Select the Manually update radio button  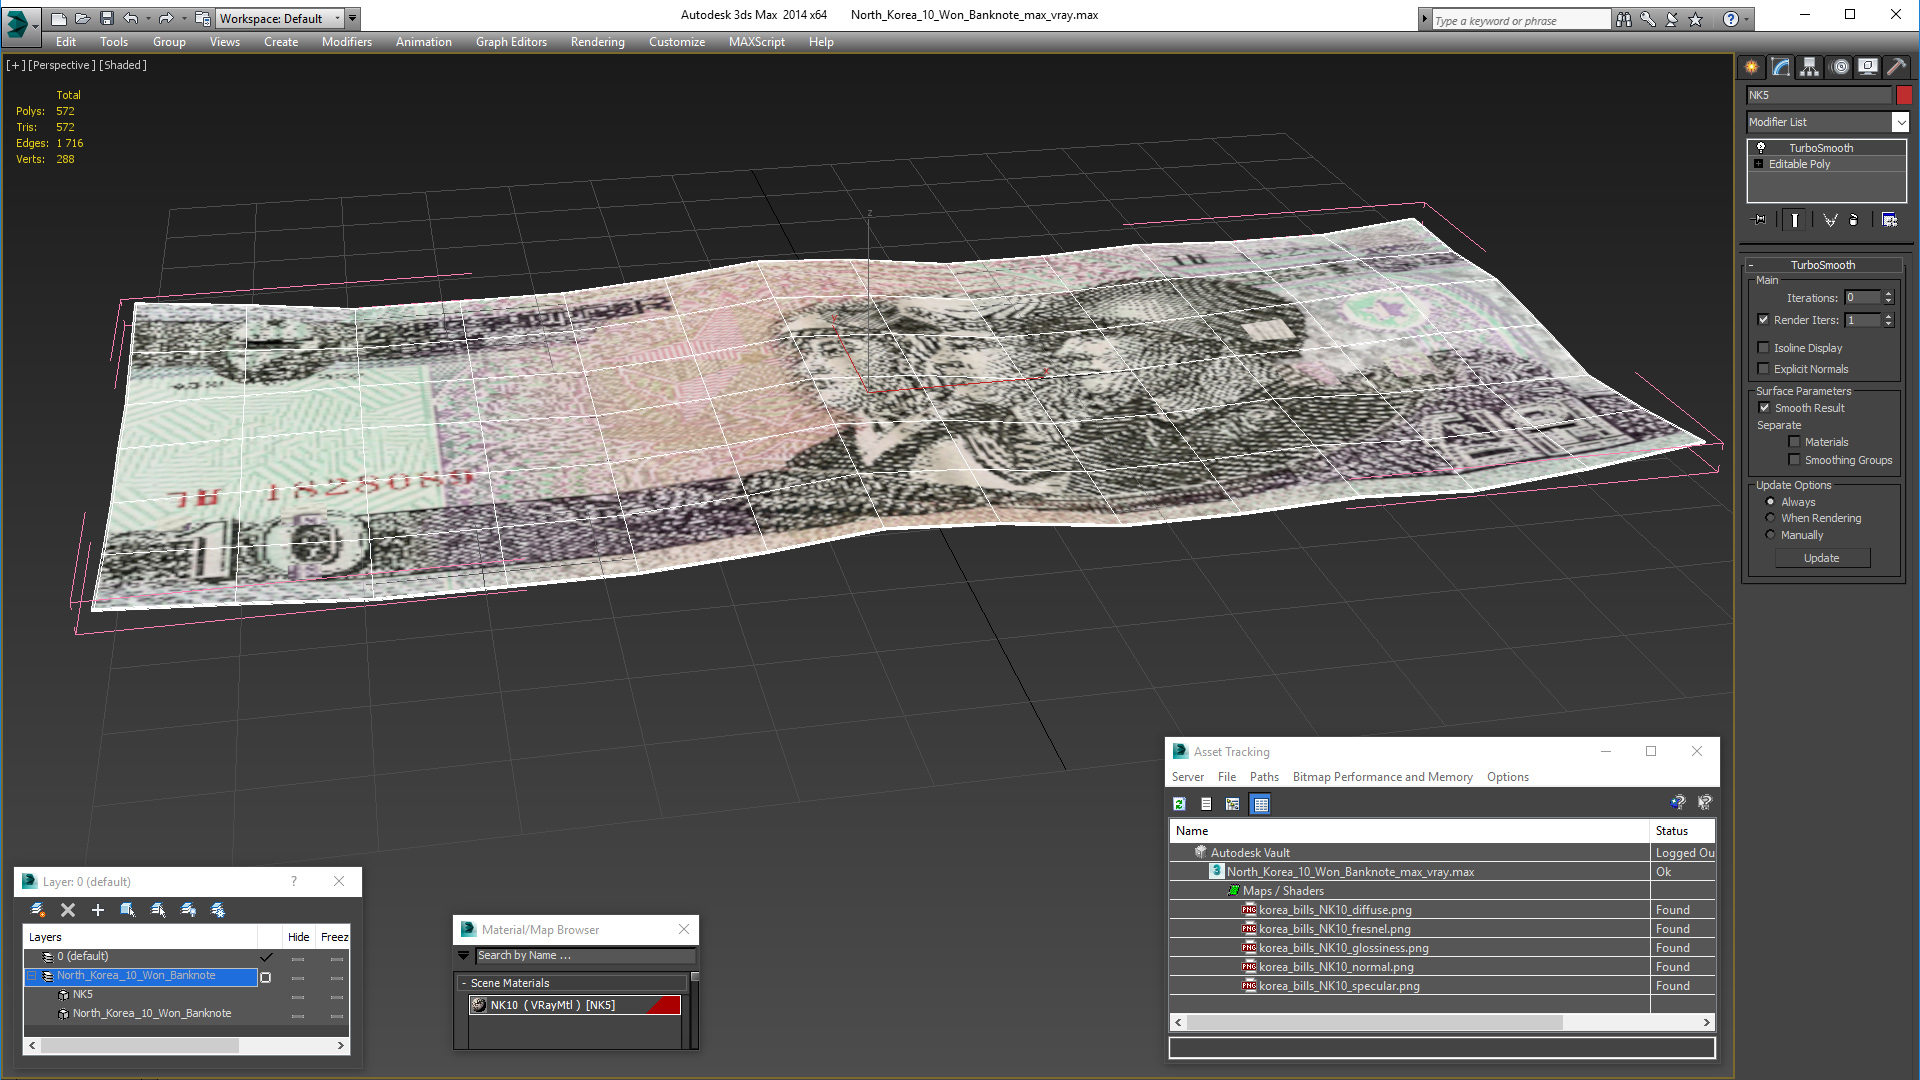point(1770,535)
